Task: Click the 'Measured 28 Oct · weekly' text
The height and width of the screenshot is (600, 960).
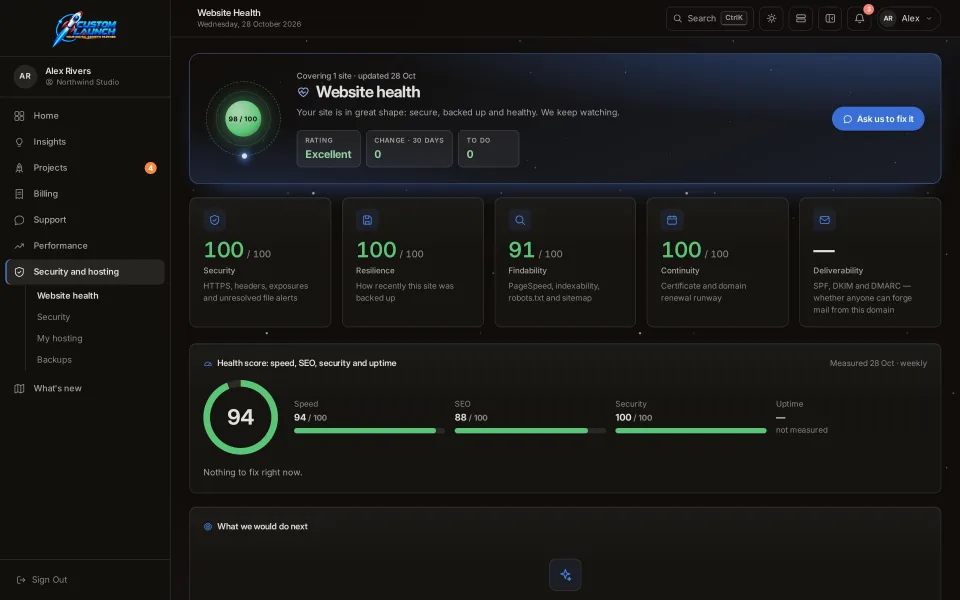Action: (x=878, y=364)
